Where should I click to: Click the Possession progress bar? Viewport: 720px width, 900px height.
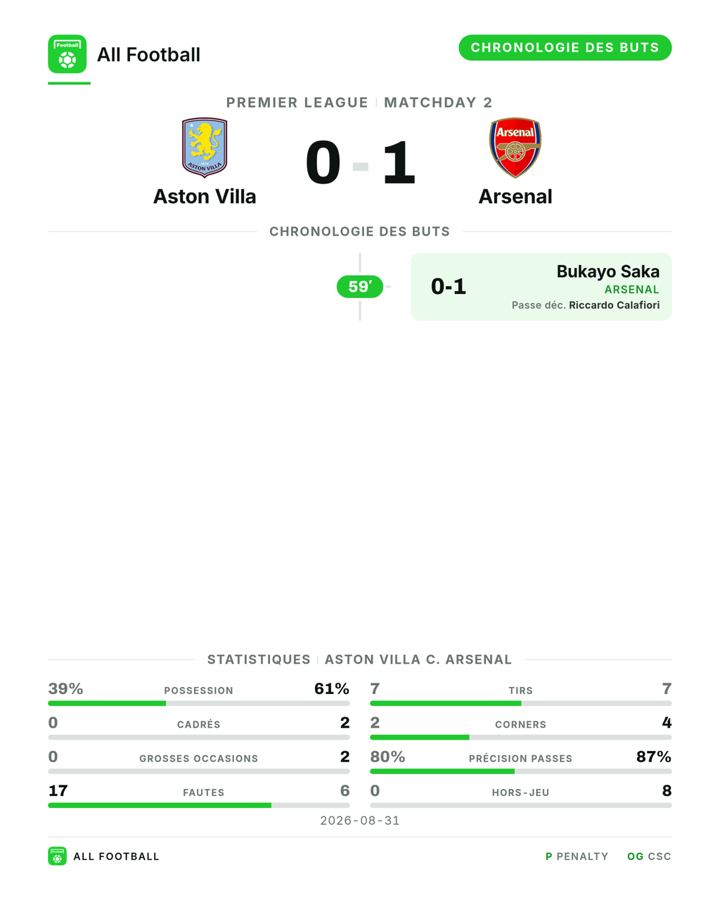199,703
